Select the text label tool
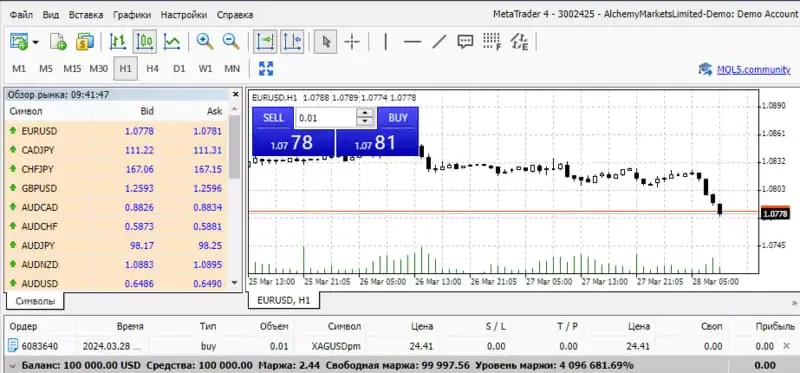Image resolution: width=800 pixels, height=373 pixels. click(465, 42)
